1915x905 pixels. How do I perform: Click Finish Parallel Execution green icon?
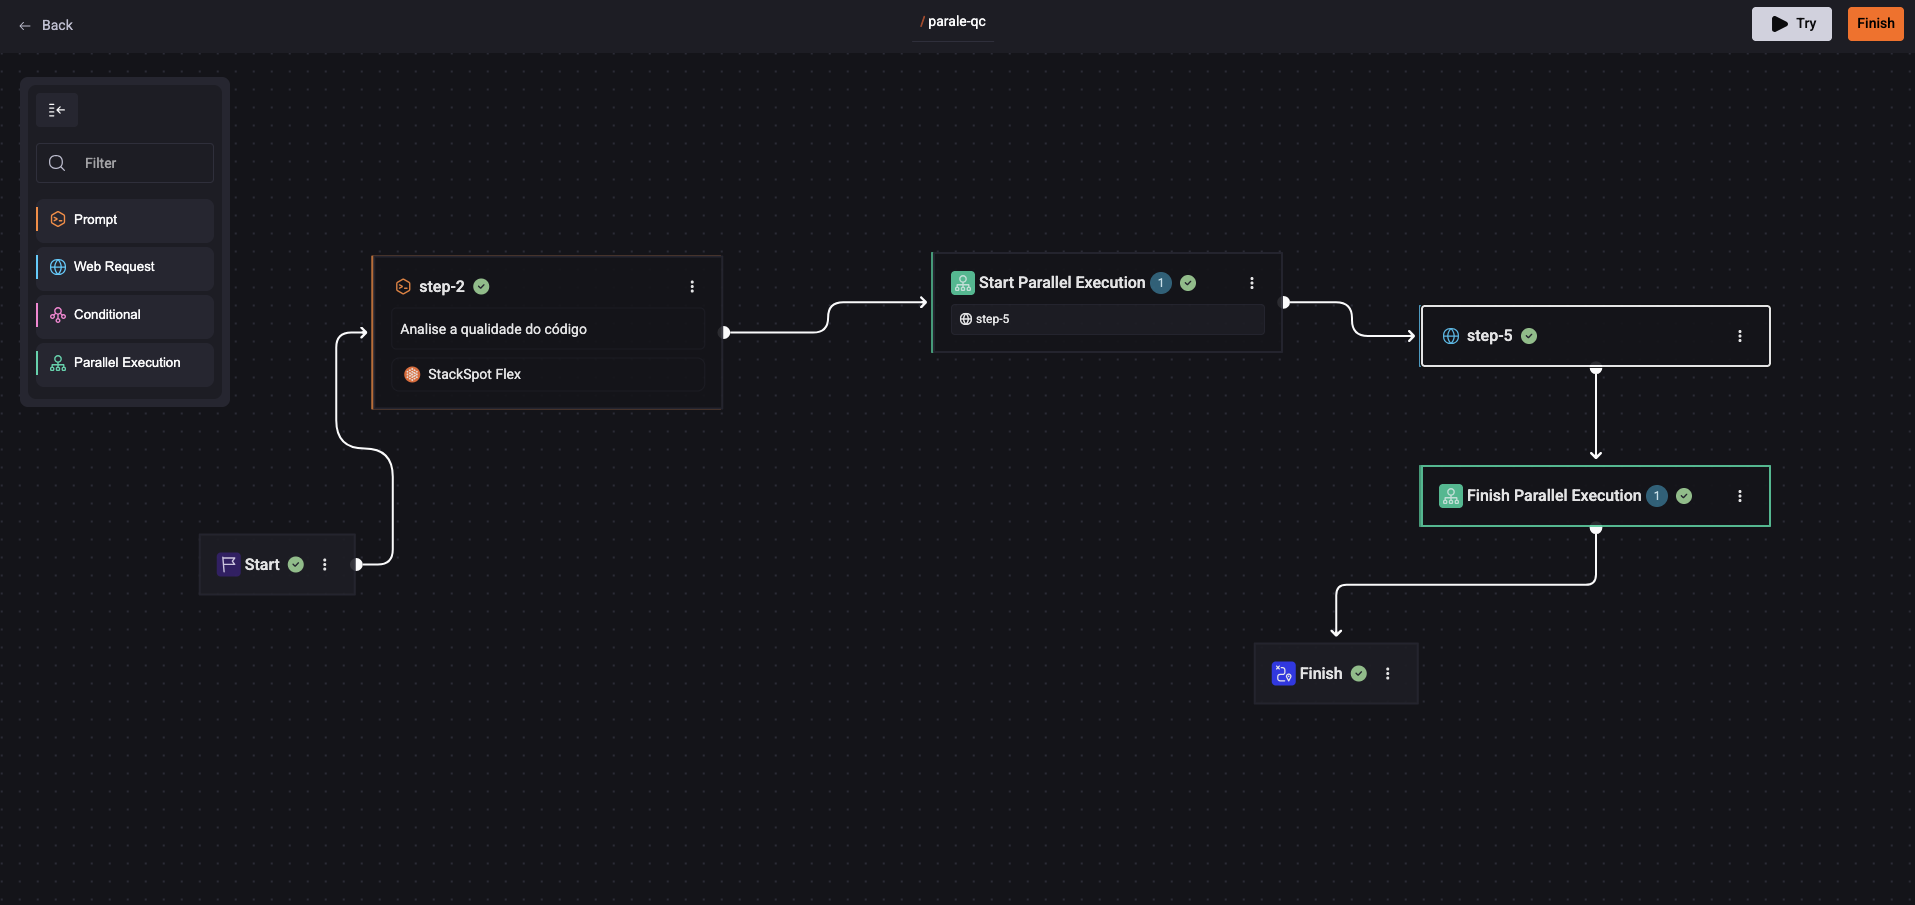(x=1451, y=496)
